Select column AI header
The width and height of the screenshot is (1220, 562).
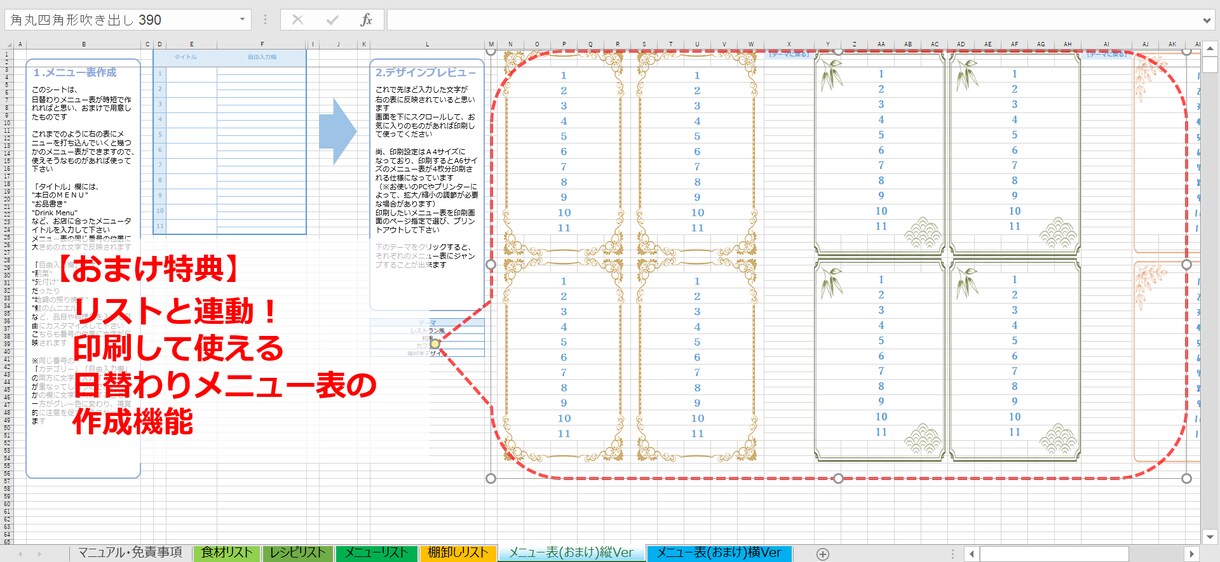tap(1107, 45)
